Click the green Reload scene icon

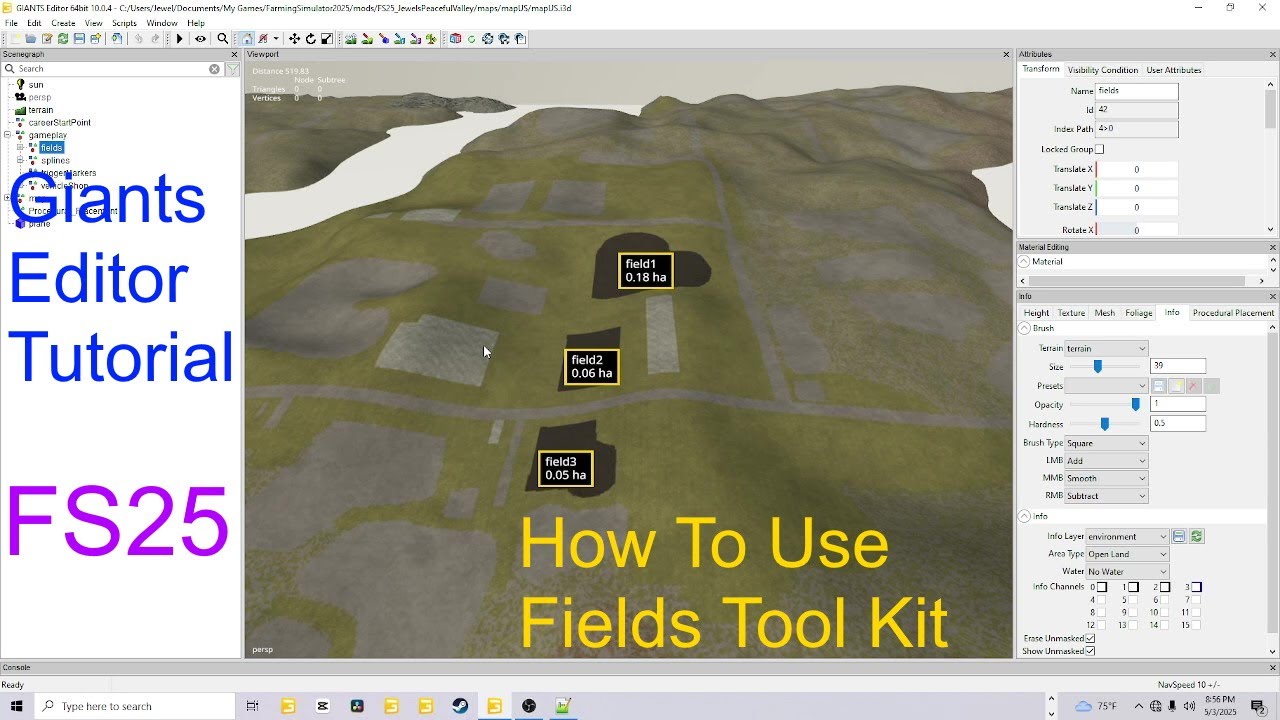tap(62, 39)
